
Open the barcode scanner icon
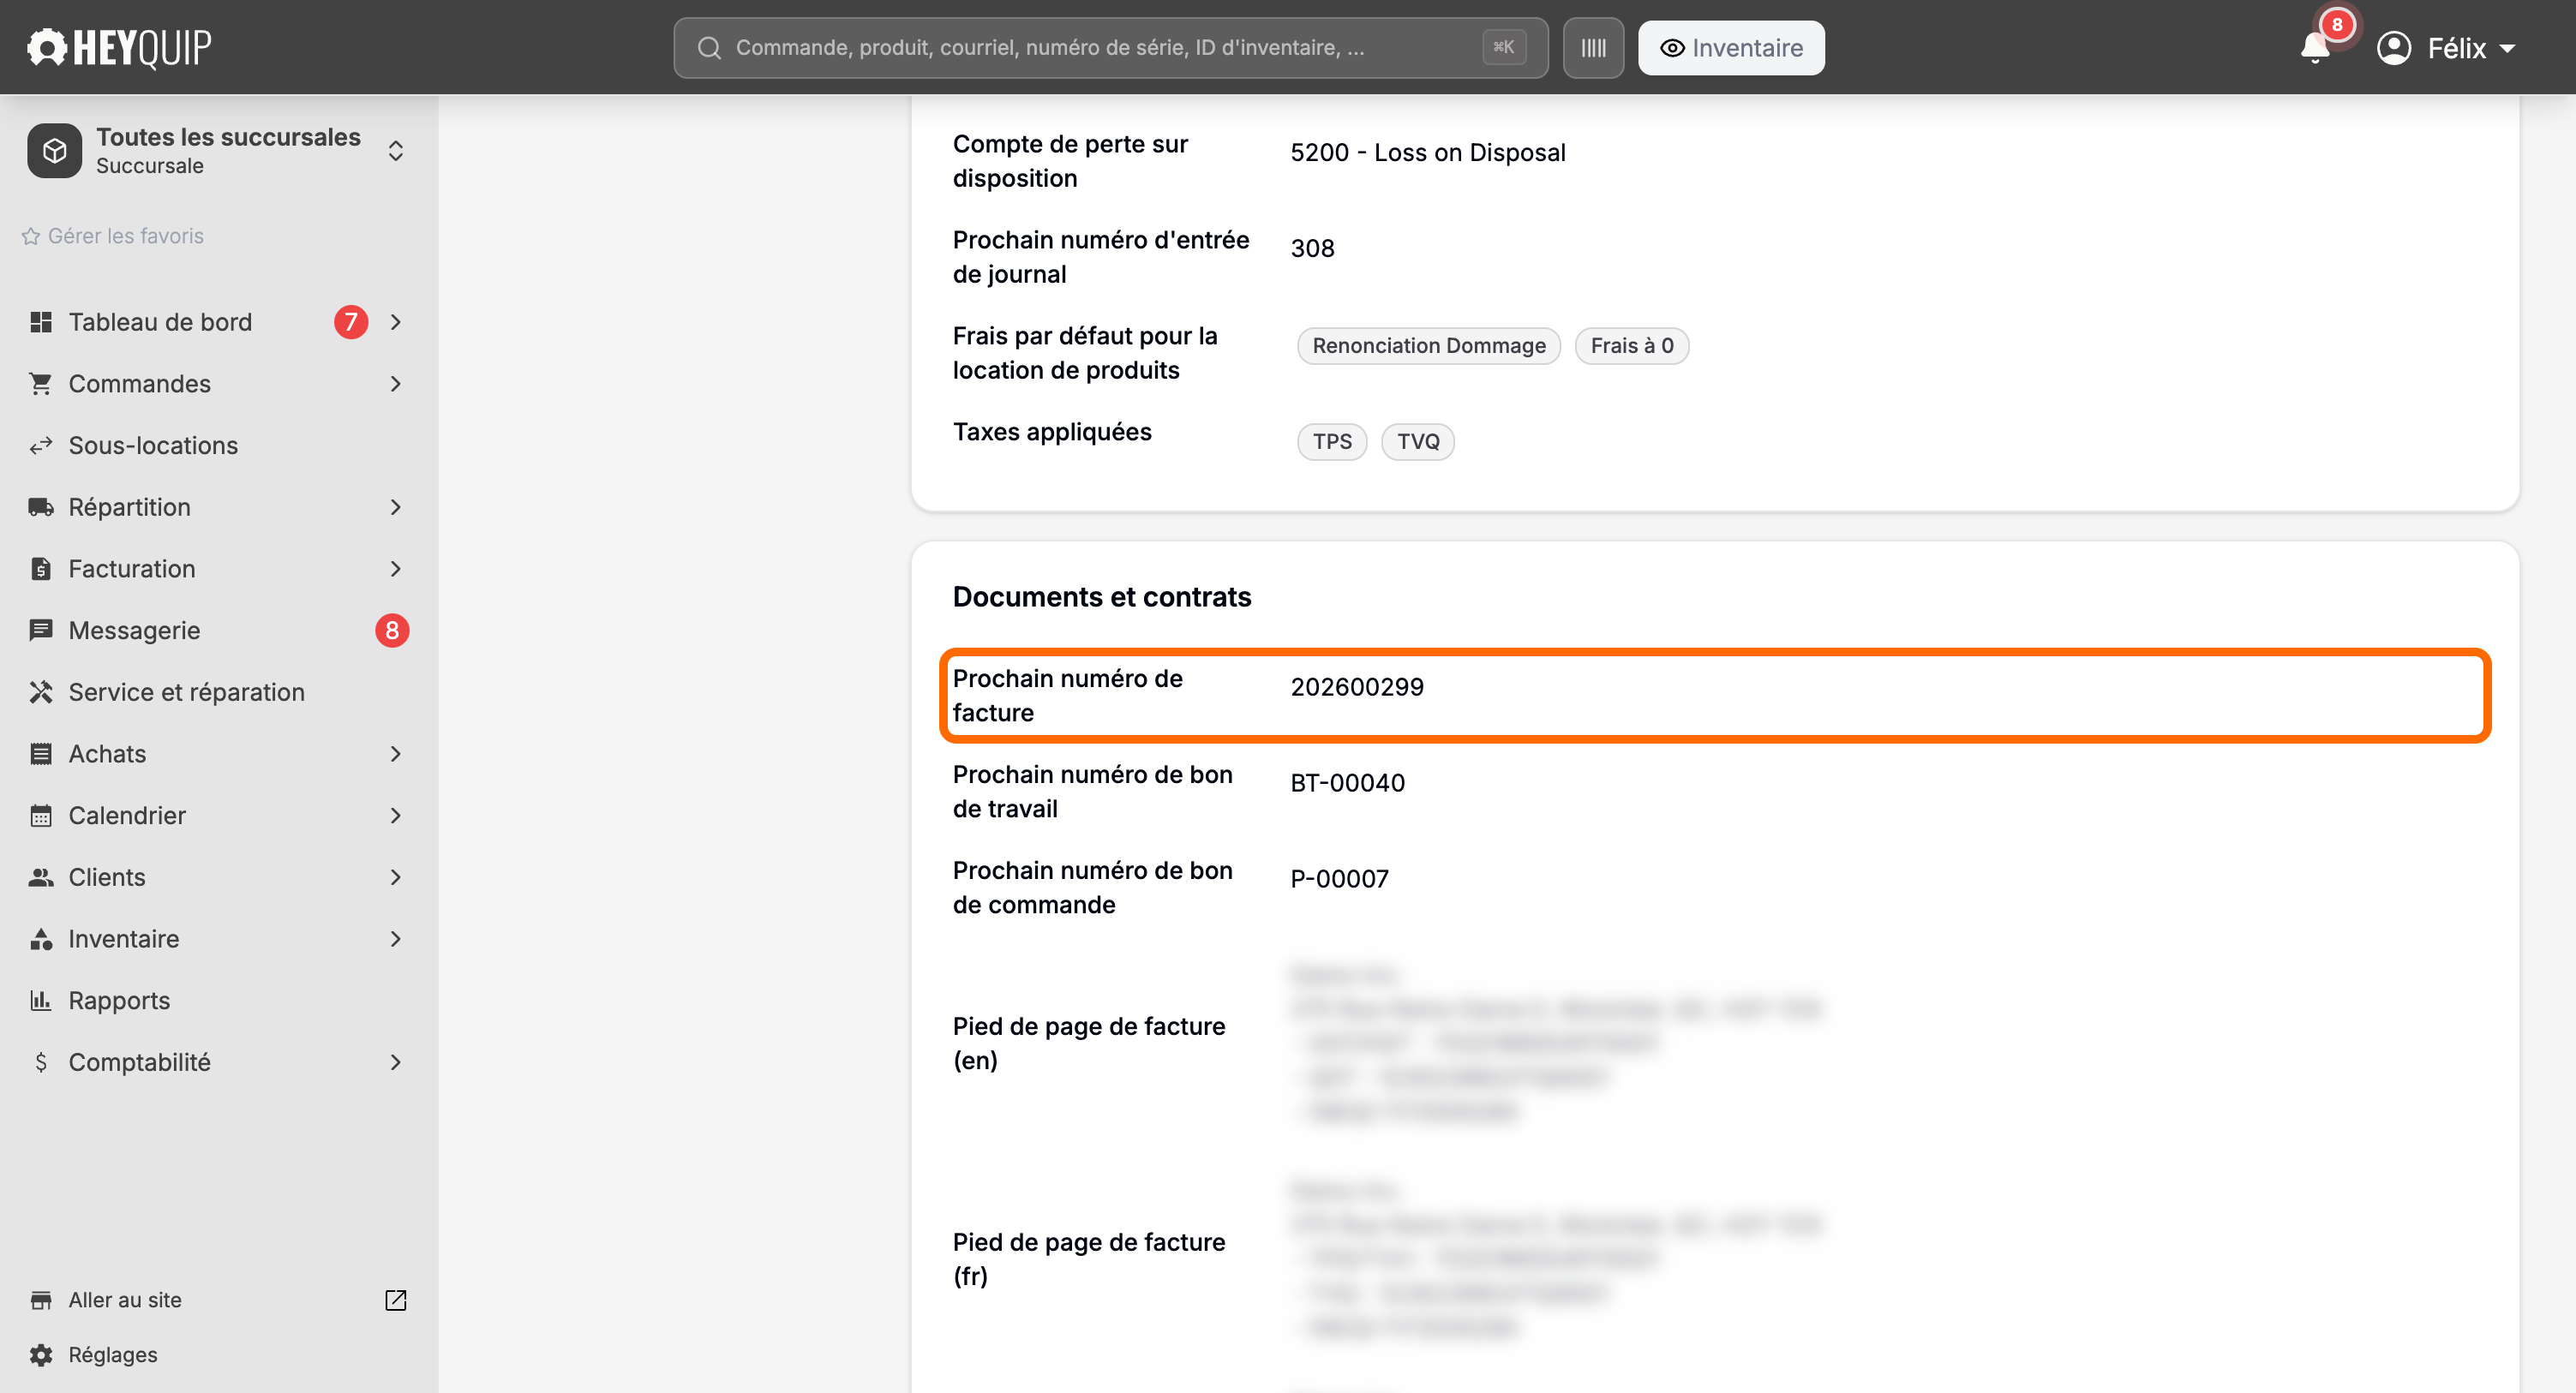coord(1593,48)
